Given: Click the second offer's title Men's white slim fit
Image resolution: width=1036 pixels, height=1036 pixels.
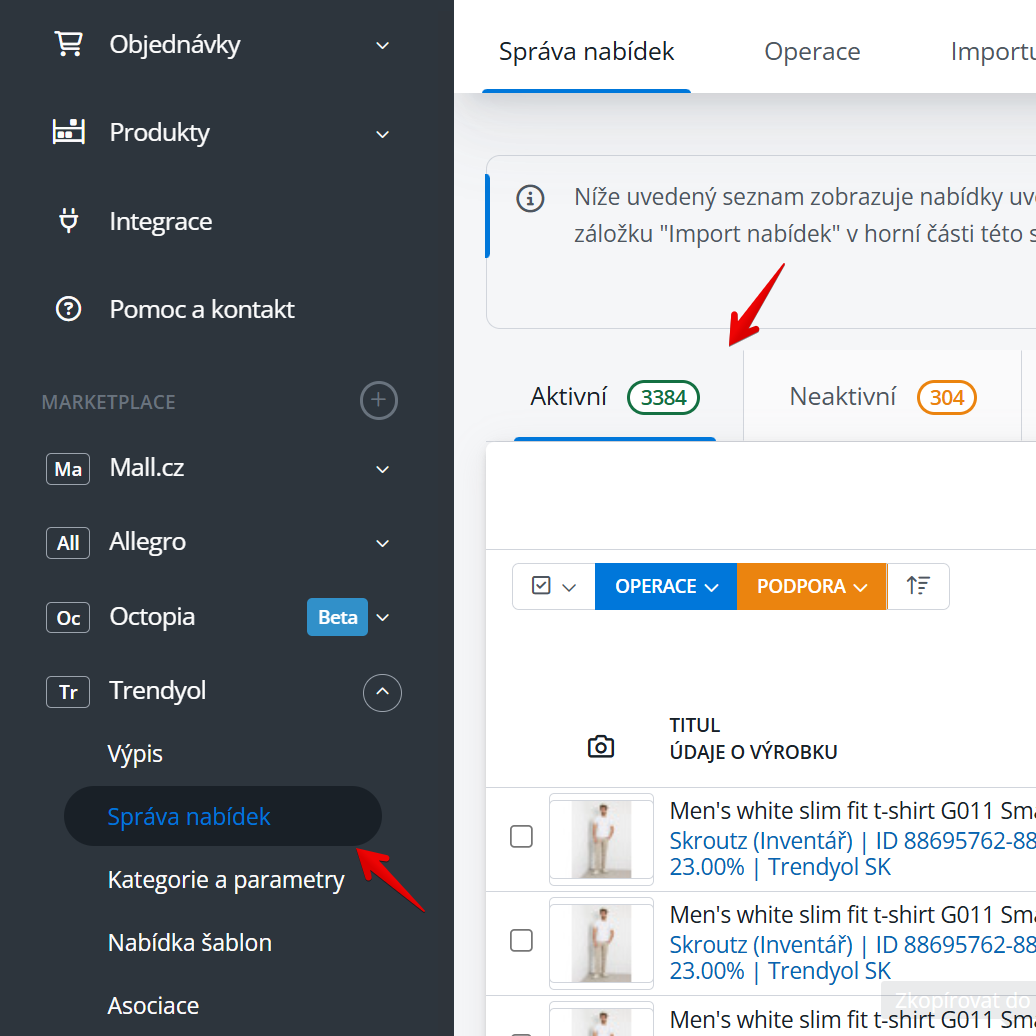Looking at the screenshot, I should coord(852,914).
